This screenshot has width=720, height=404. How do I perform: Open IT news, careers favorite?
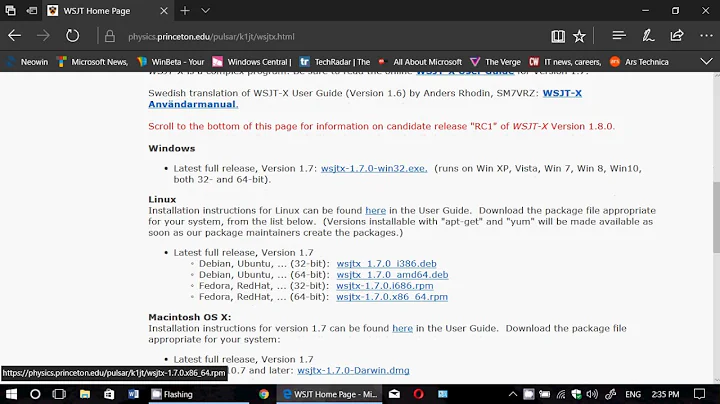565,62
